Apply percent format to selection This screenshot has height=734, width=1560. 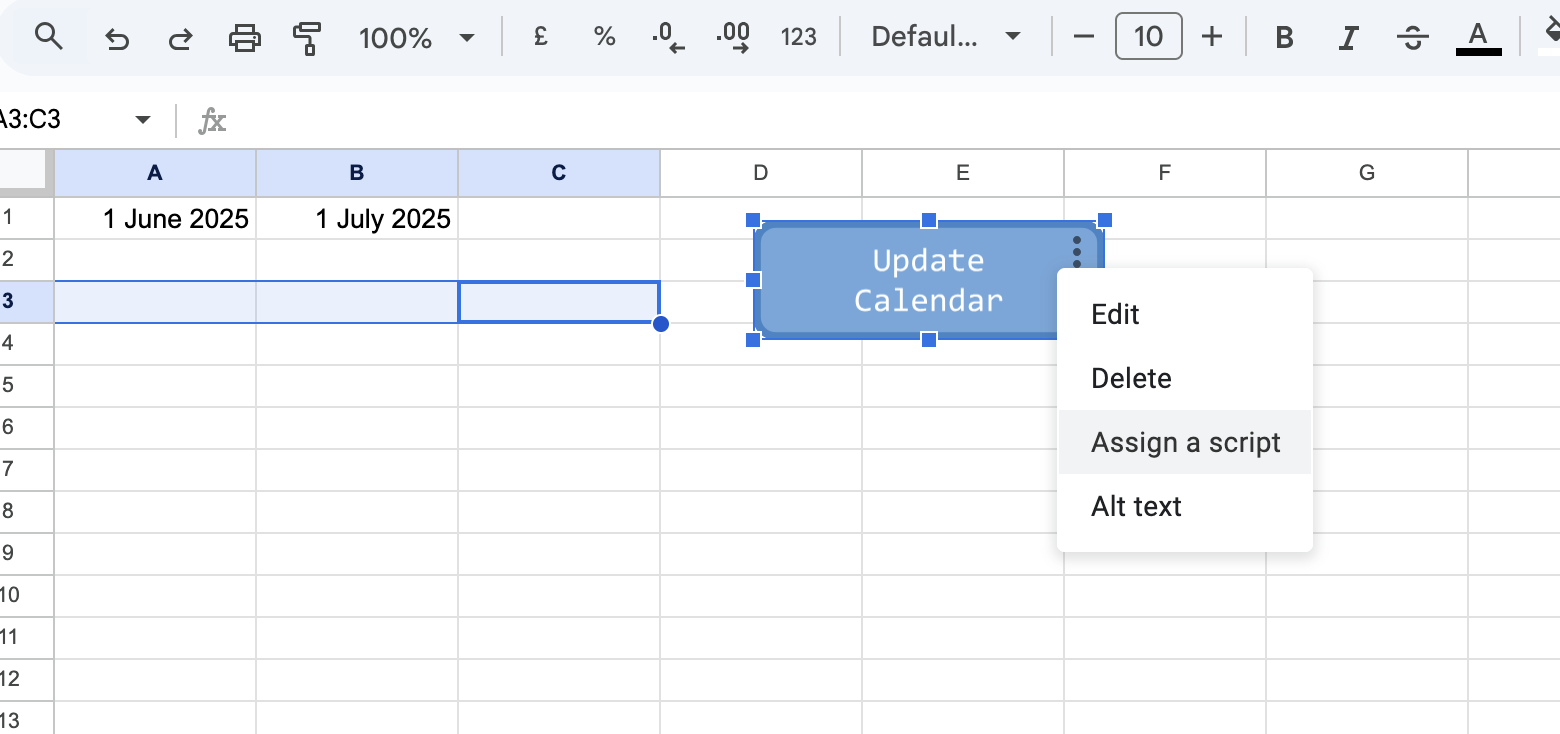pyautogui.click(x=604, y=38)
